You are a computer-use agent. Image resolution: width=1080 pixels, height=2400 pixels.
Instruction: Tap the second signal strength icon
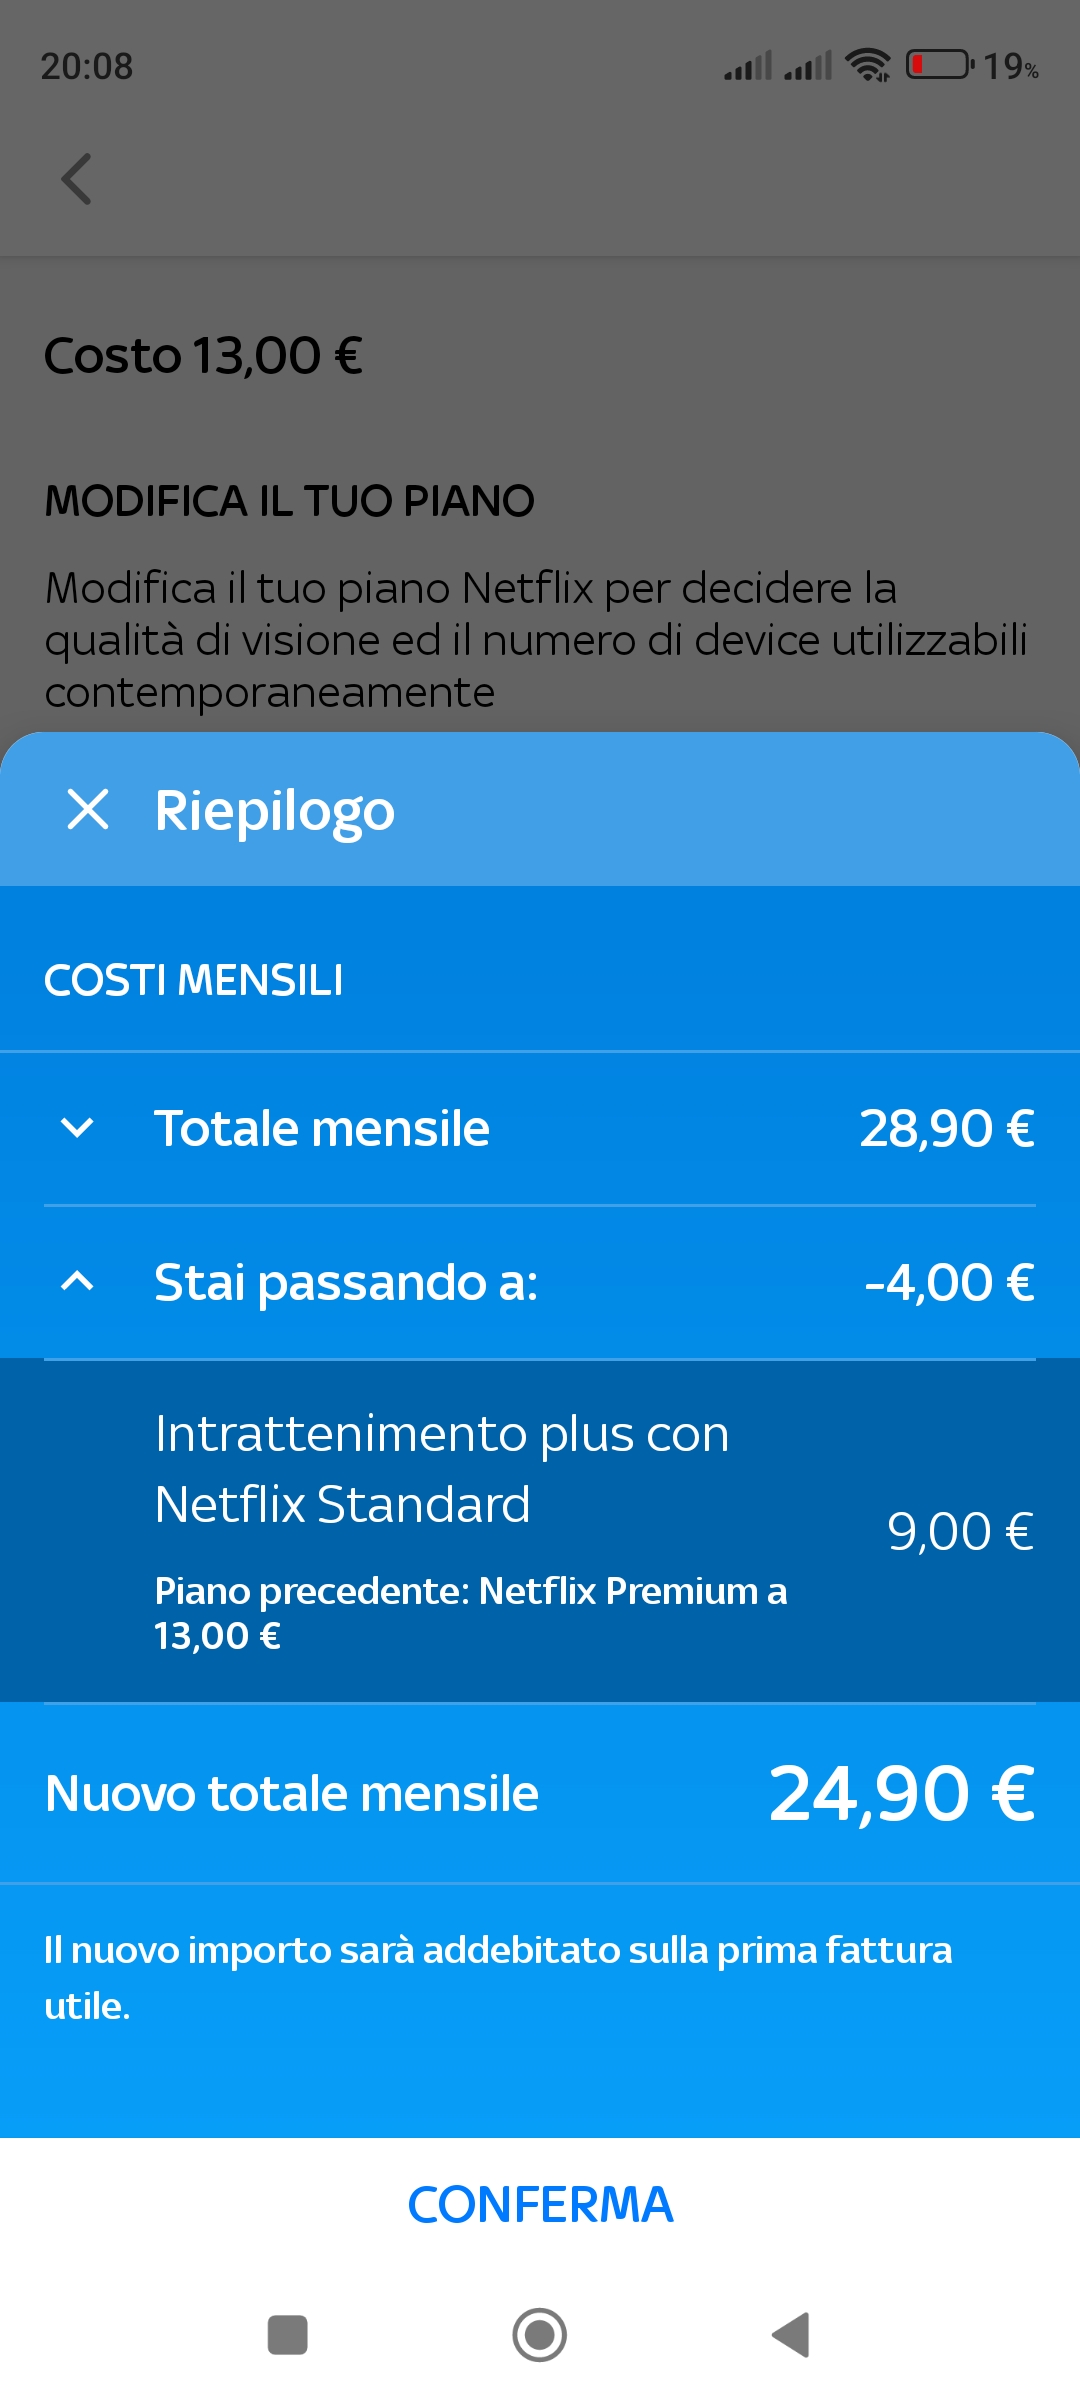click(808, 66)
